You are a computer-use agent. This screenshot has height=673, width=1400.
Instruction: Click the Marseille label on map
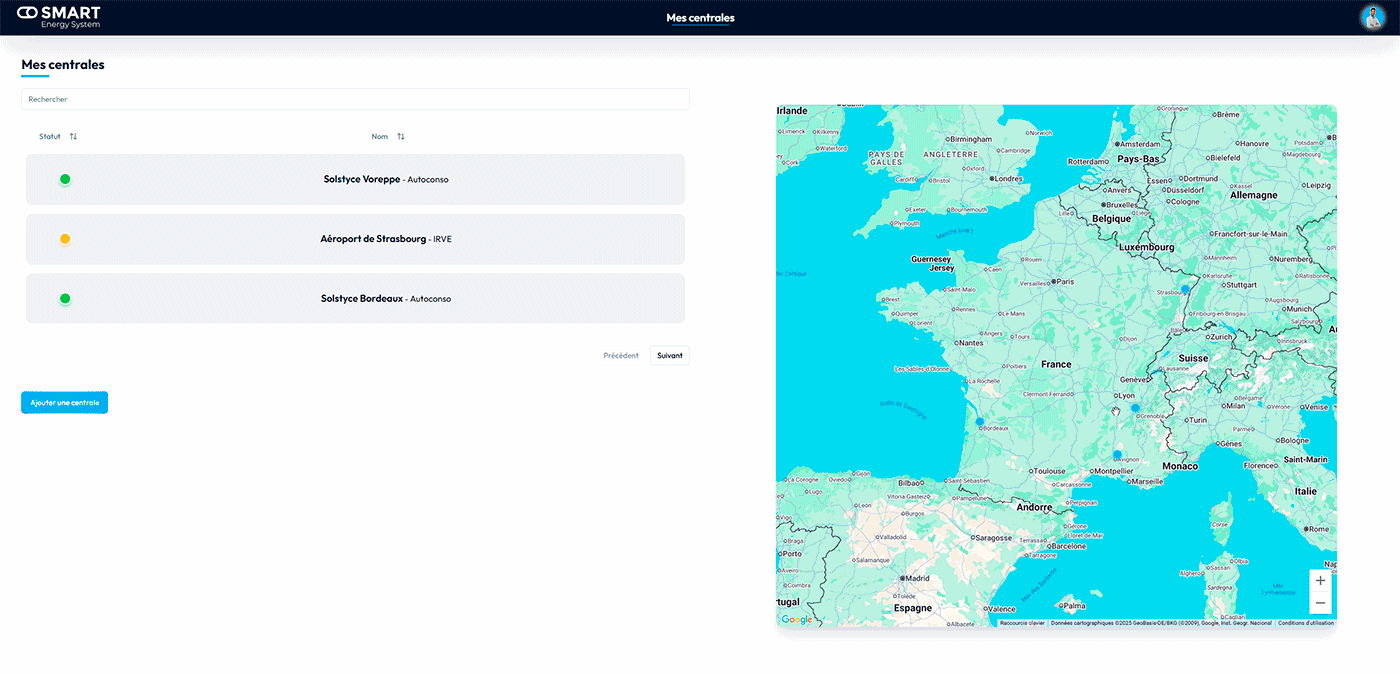click(x=1147, y=481)
